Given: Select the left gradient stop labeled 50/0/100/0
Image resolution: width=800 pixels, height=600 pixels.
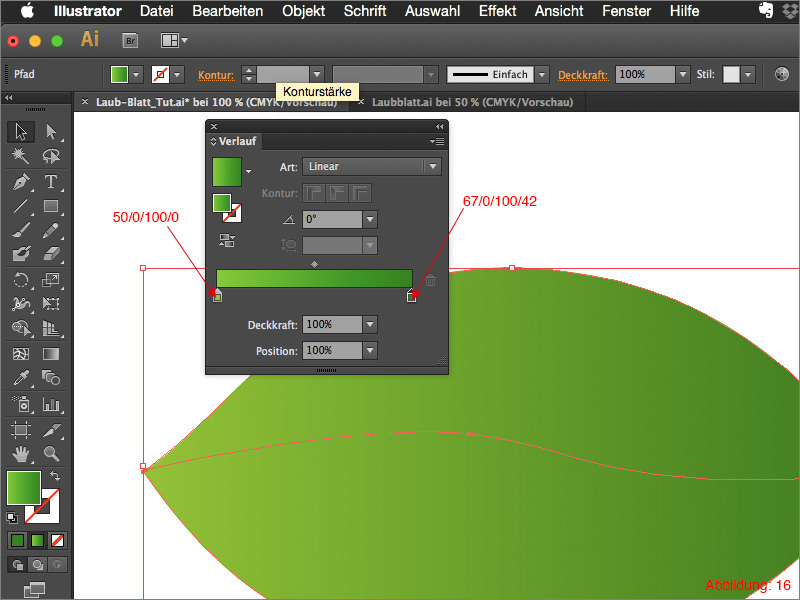Looking at the screenshot, I should 216,297.
